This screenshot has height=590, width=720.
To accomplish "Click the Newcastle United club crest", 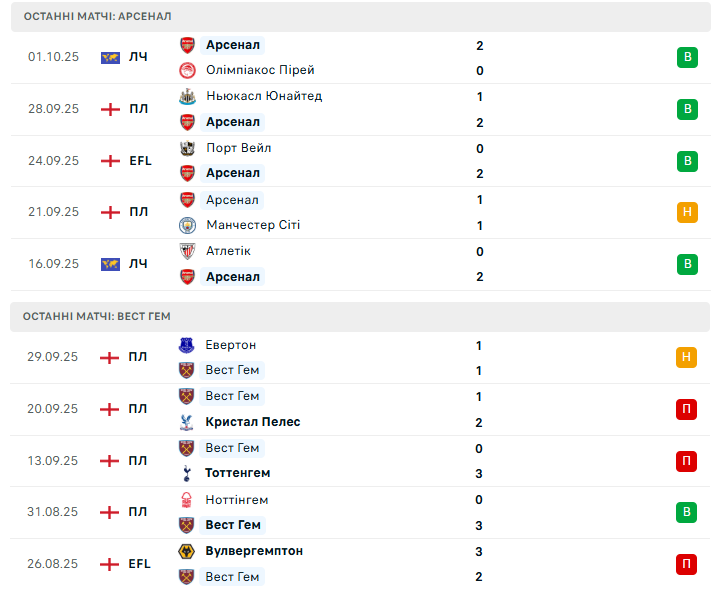I will click(x=187, y=96).
